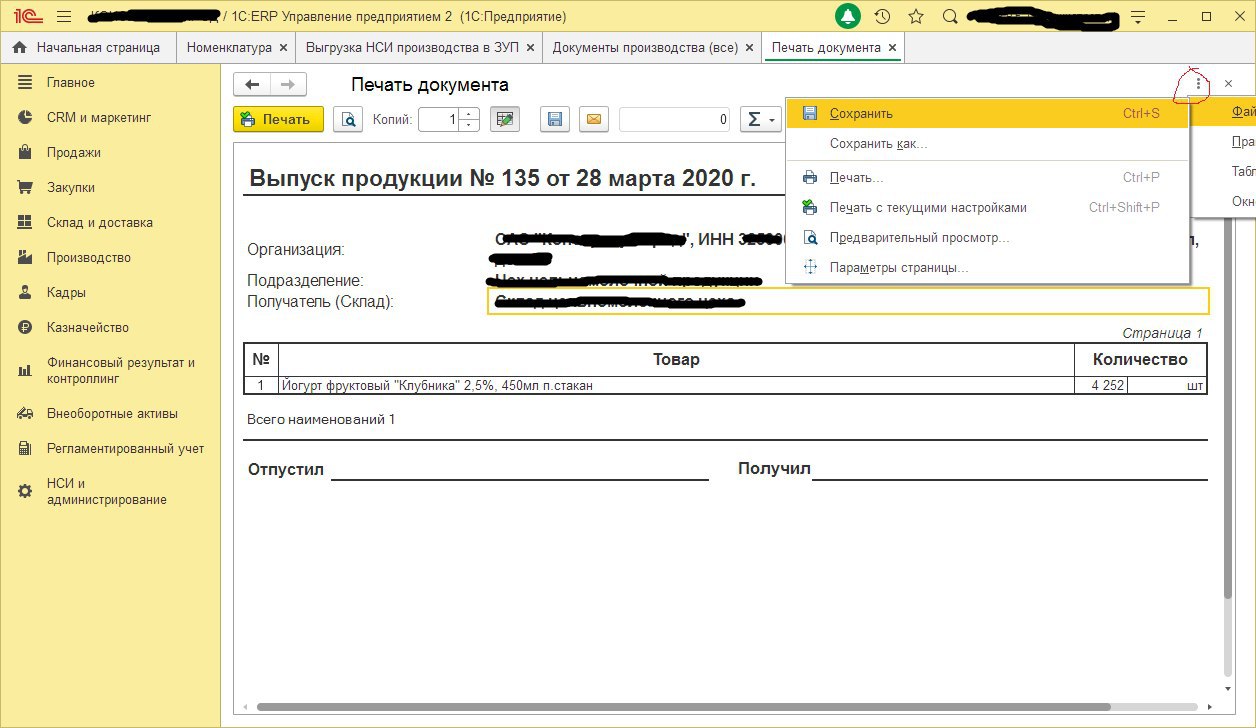Switch to Начальная страница tab

coord(88,47)
